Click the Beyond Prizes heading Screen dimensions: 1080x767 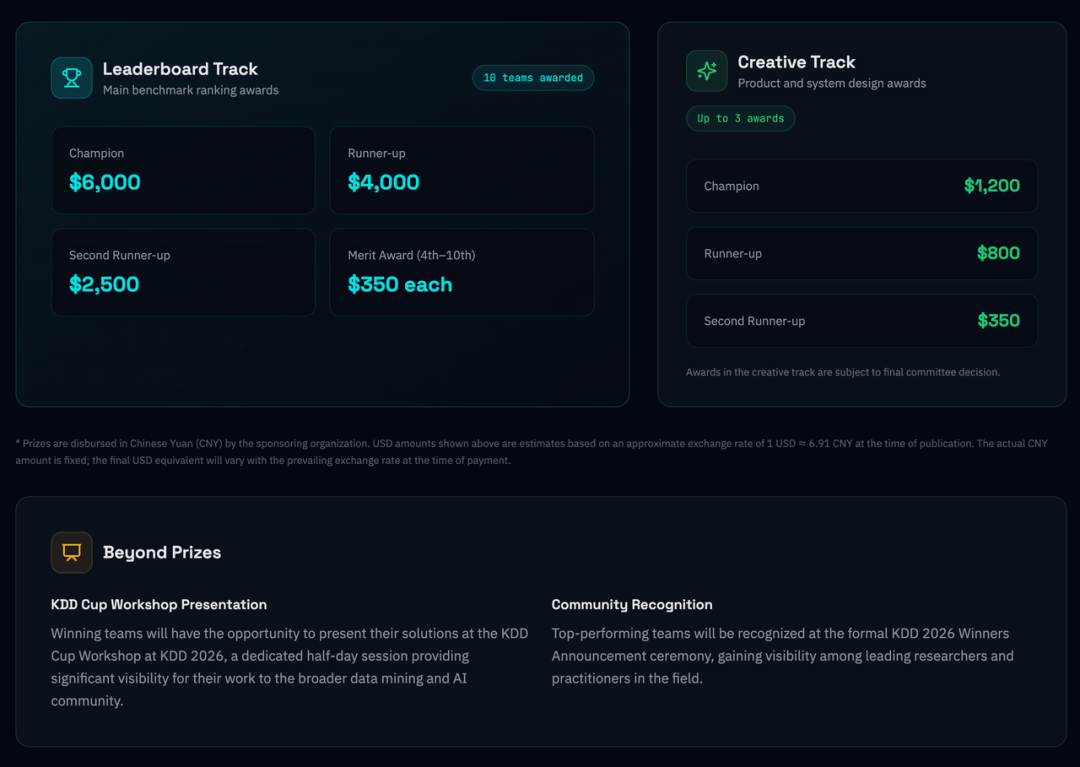tap(162, 552)
